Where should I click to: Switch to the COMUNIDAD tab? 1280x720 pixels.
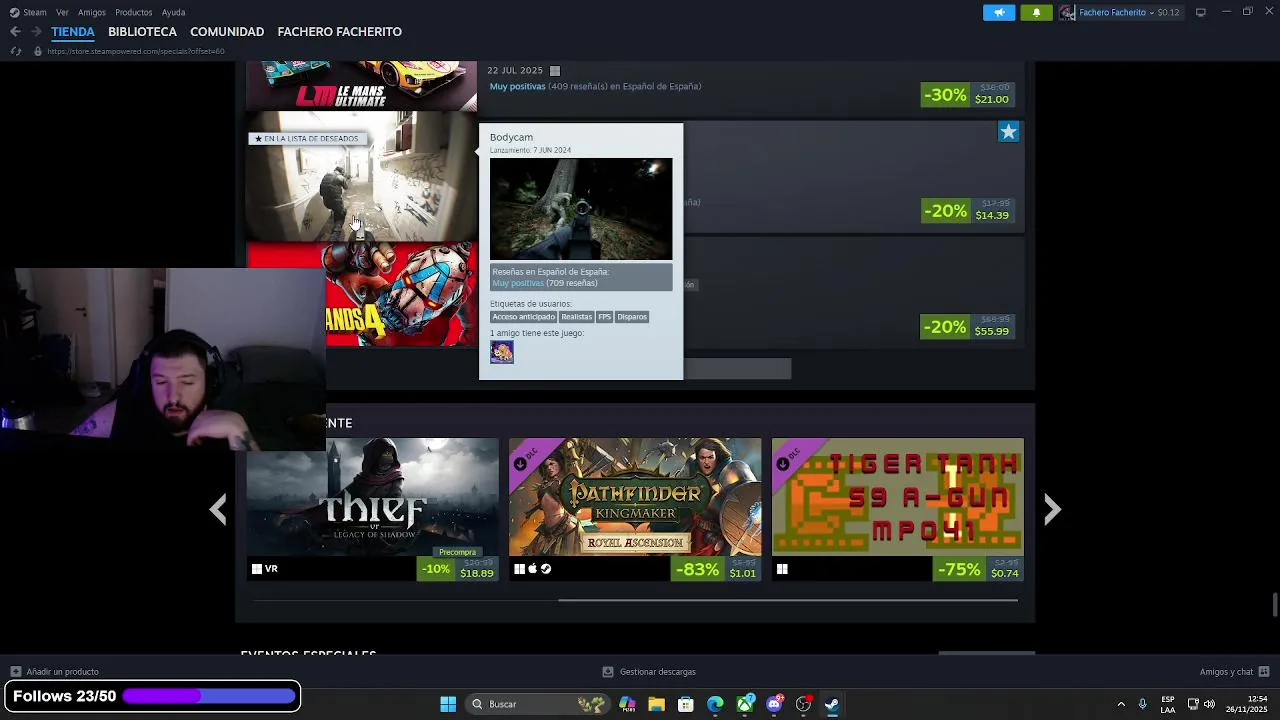click(x=227, y=32)
